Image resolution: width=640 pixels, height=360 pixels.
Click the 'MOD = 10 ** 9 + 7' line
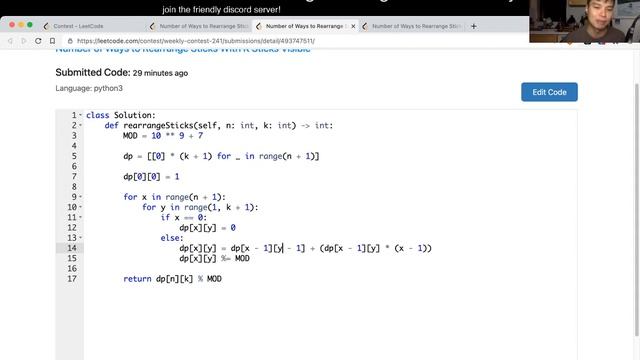(x=163, y=136)
